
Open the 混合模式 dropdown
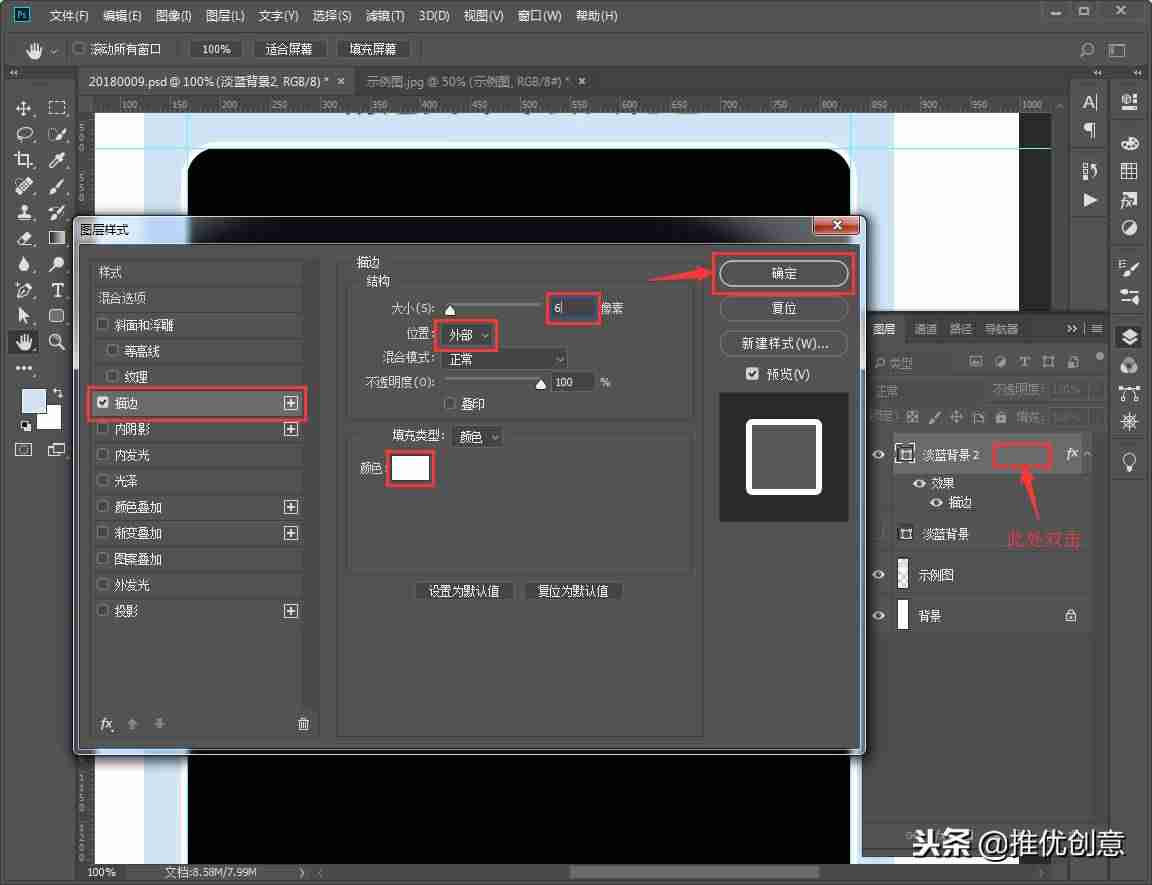[x=504, y=359]
